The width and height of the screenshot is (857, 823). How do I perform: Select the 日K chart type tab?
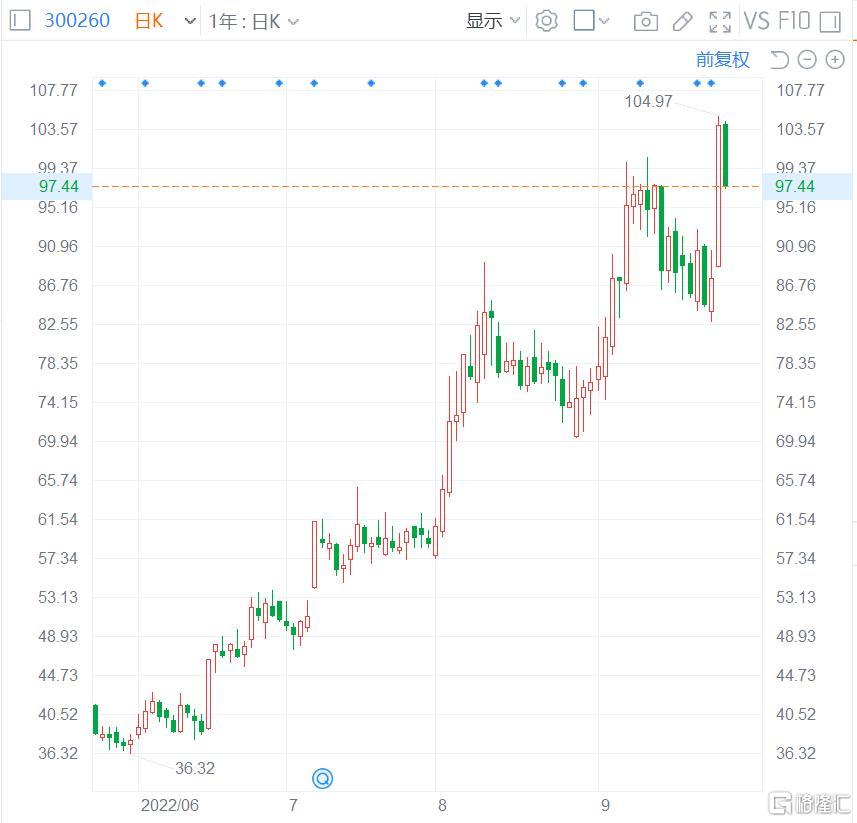point(149,21)
